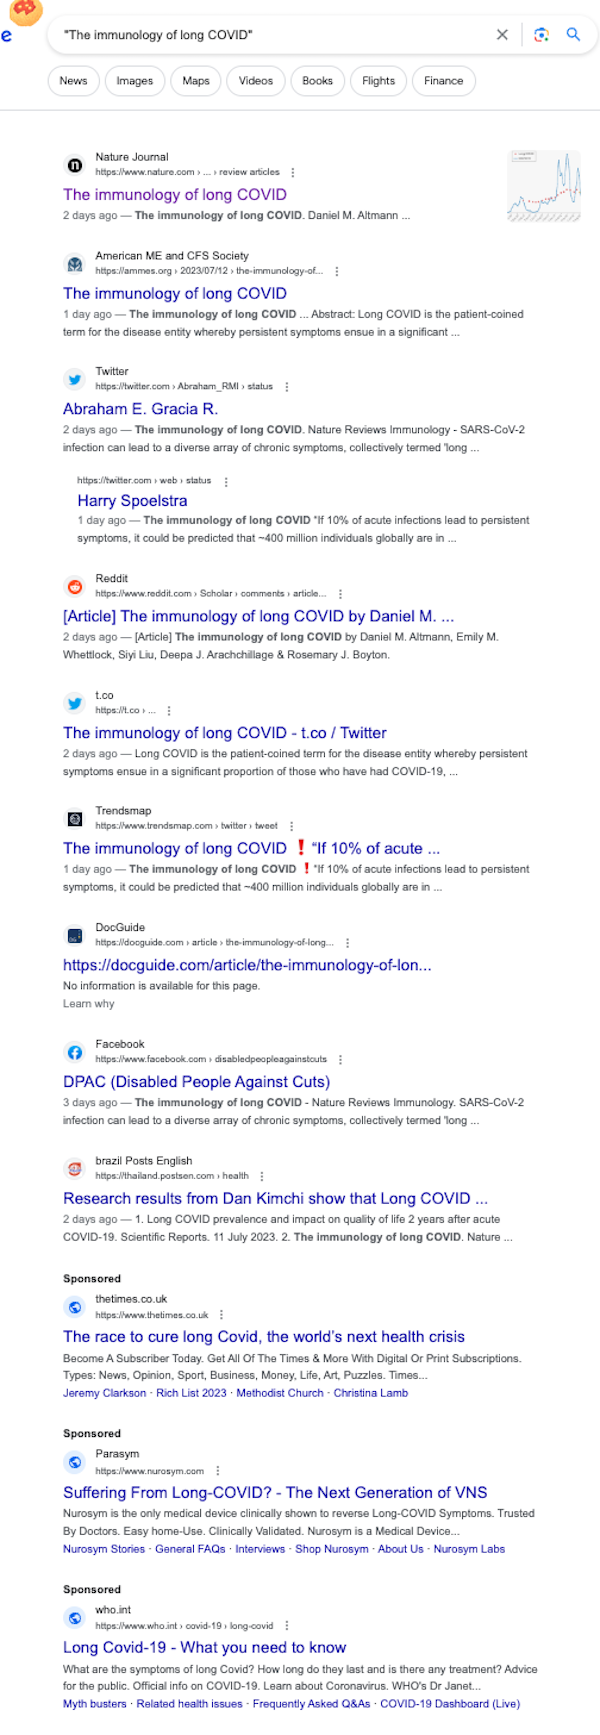Click the search magnifier icon

573,34
